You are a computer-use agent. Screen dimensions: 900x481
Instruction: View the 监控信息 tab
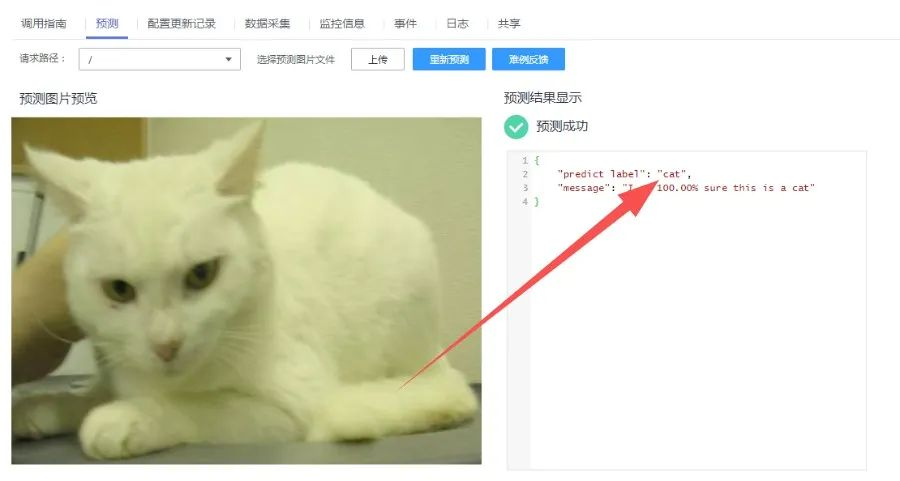coord(342,24)
